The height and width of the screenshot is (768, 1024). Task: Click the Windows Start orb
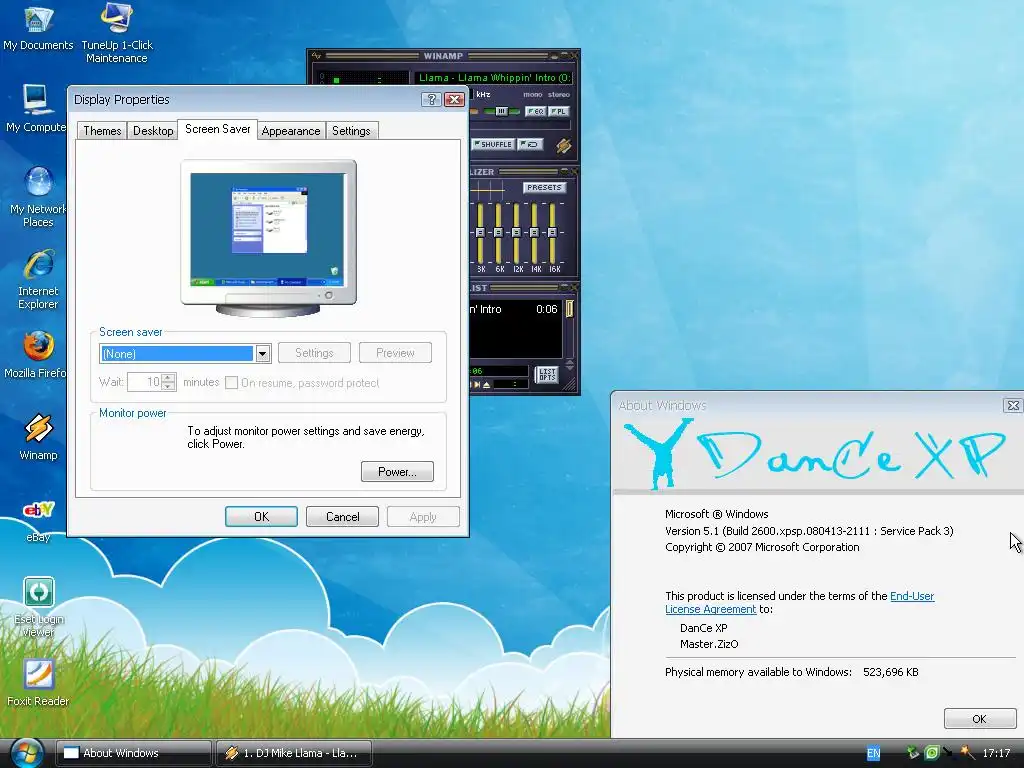click(26, 753)
